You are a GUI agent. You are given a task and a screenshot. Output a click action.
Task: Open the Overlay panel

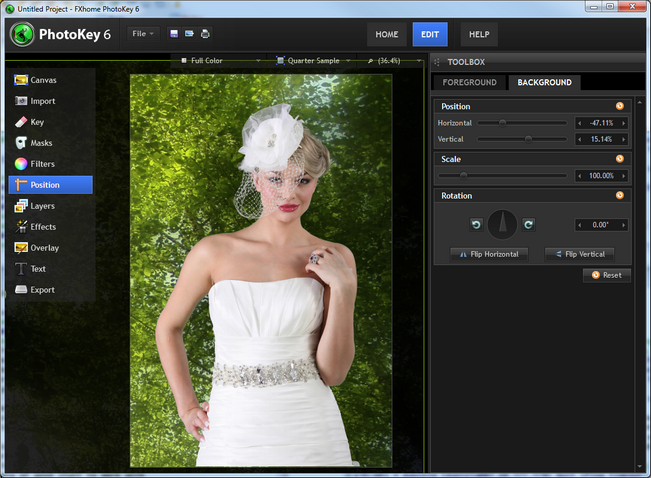[51, 248]
